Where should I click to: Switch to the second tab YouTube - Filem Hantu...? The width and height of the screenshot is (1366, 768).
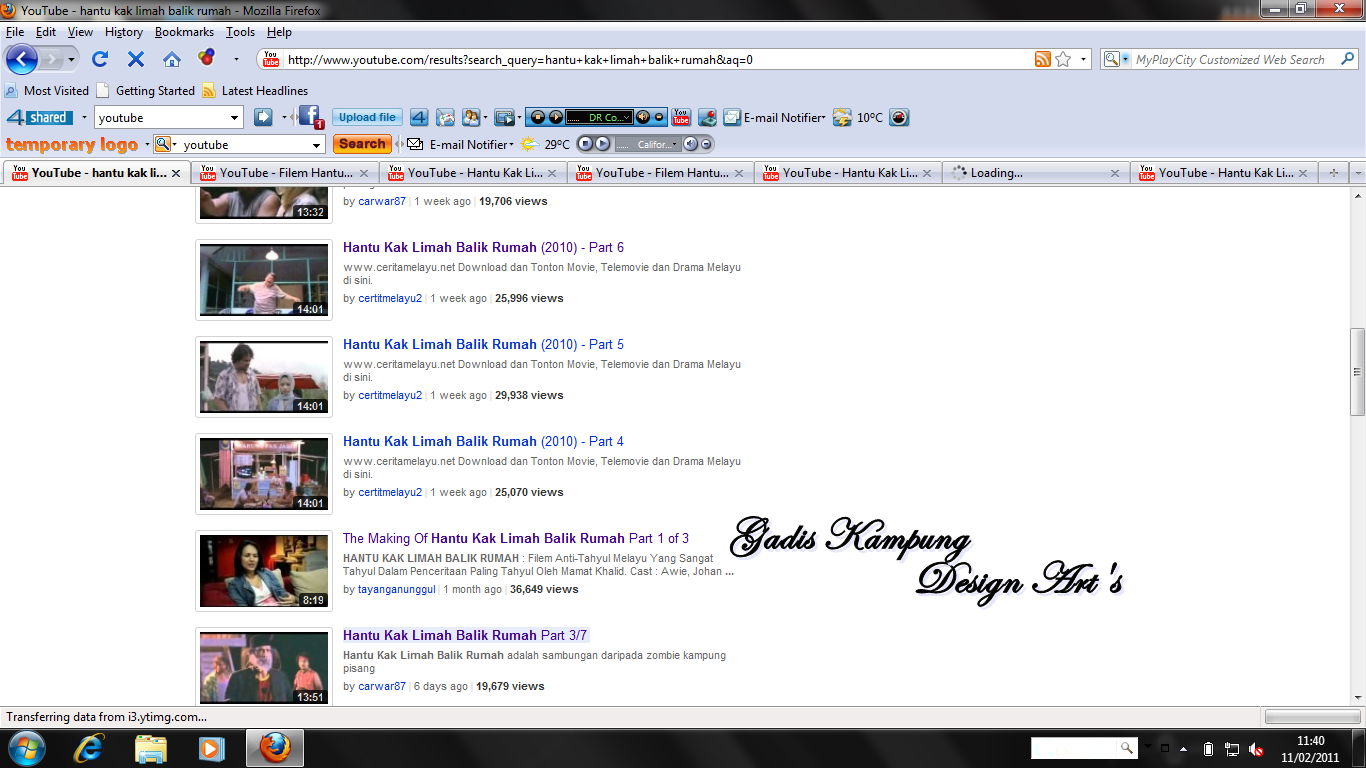pos(283,173)
